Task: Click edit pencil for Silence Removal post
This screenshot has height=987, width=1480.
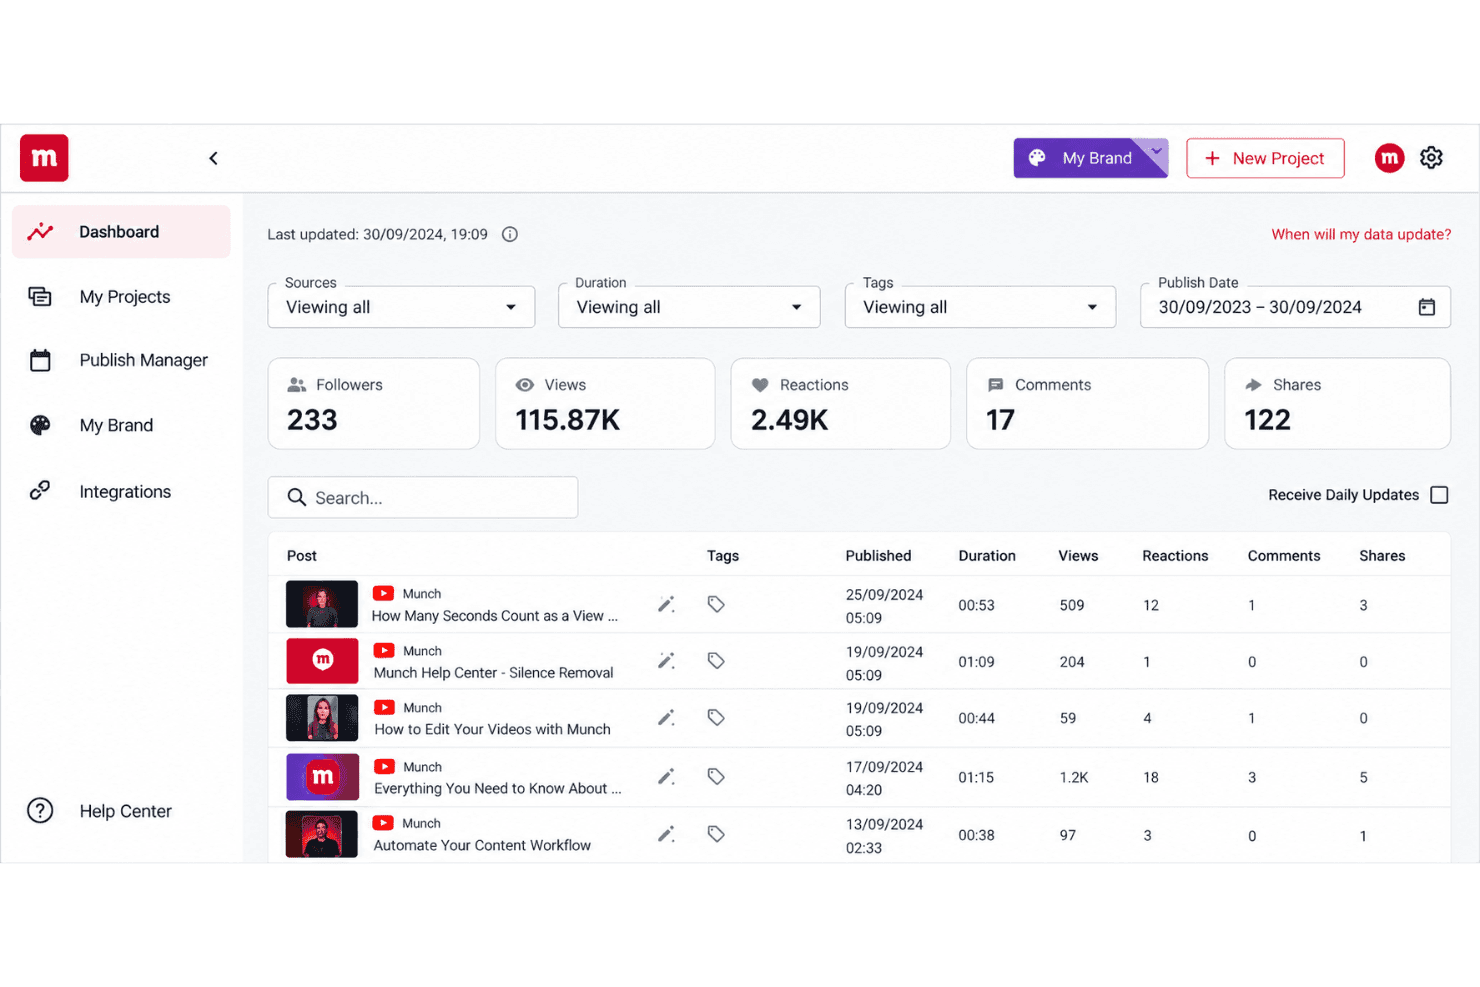Action: (x=666, y=661)
